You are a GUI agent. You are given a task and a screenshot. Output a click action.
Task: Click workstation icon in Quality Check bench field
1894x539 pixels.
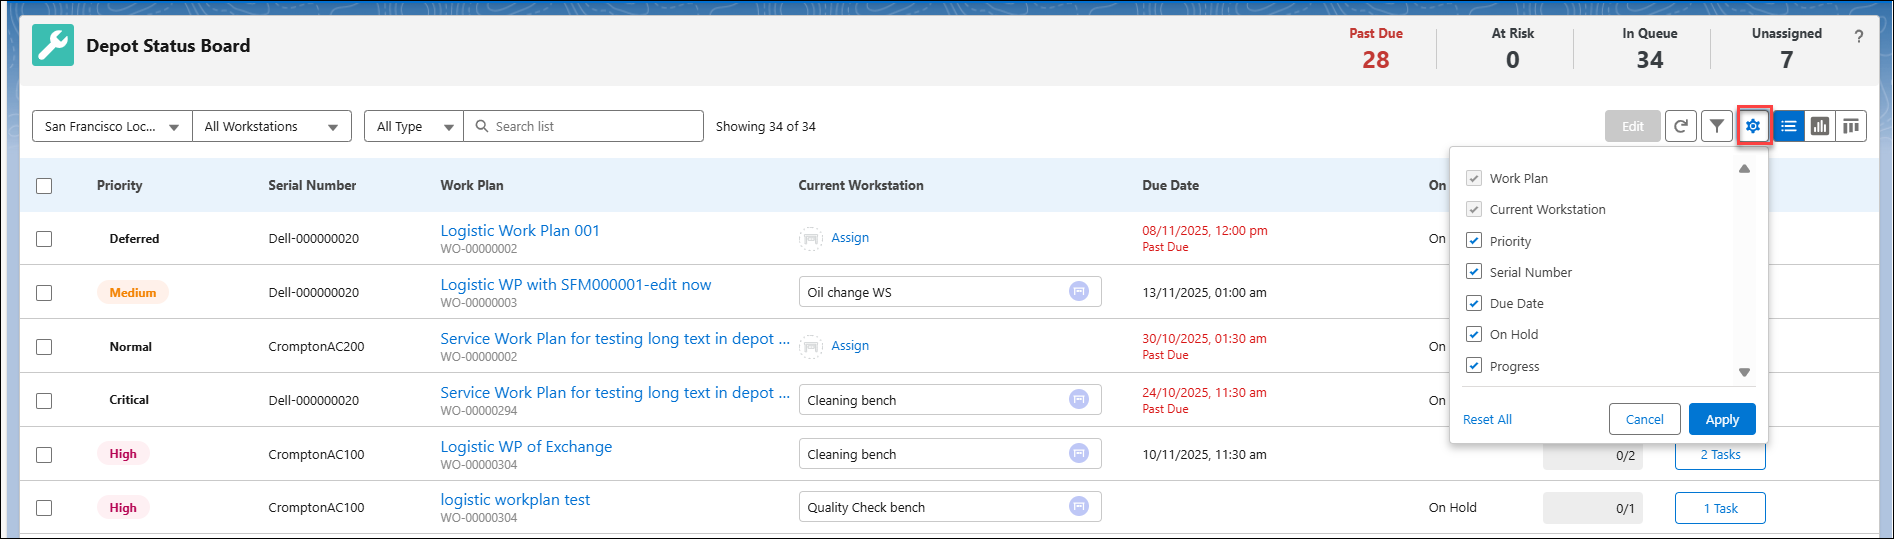(x=1079, y=506)
